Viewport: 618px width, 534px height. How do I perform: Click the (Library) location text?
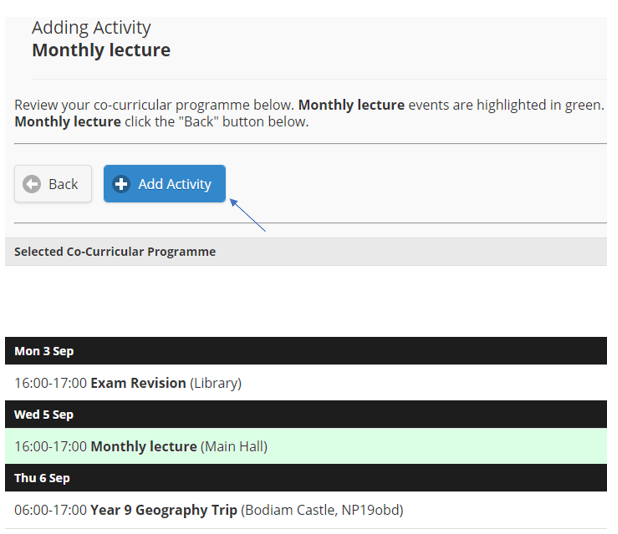(216, 383)
